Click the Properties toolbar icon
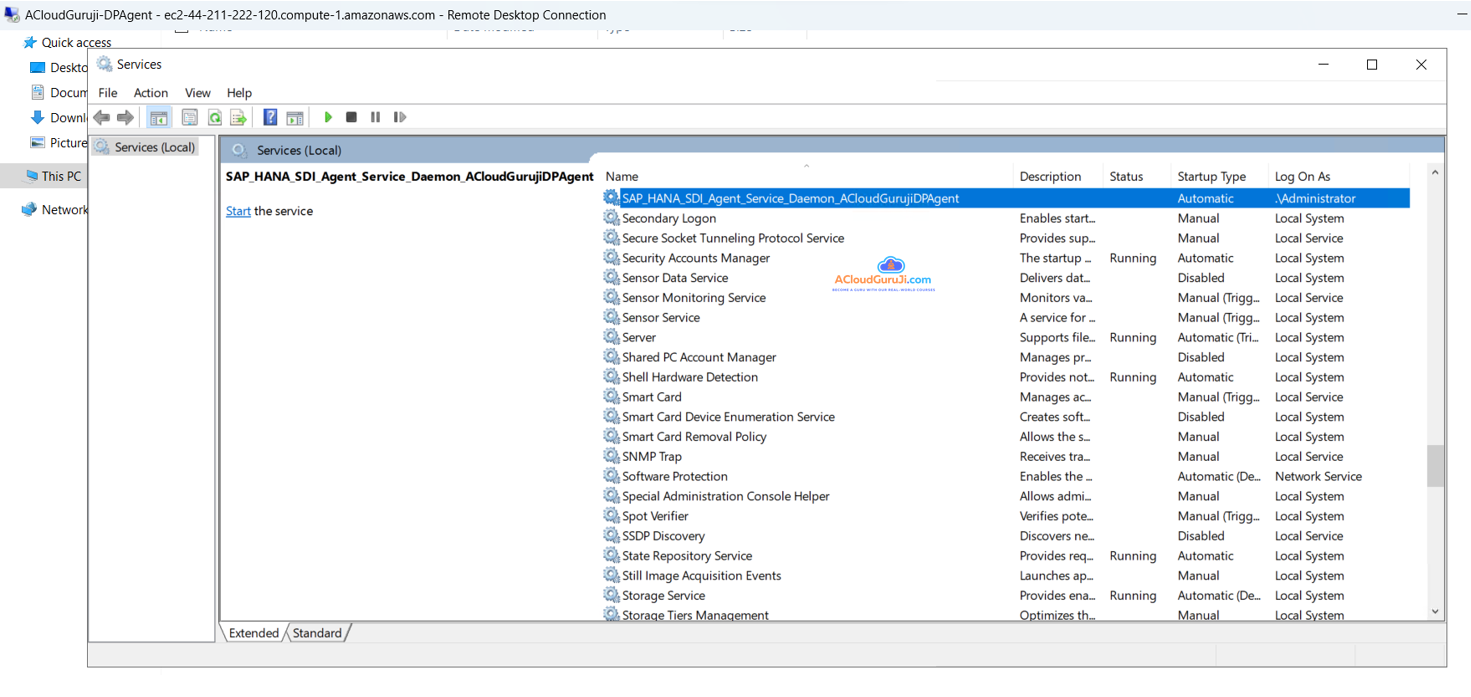The height and width of the screenshot is (697, 1471). click(189, 118)
